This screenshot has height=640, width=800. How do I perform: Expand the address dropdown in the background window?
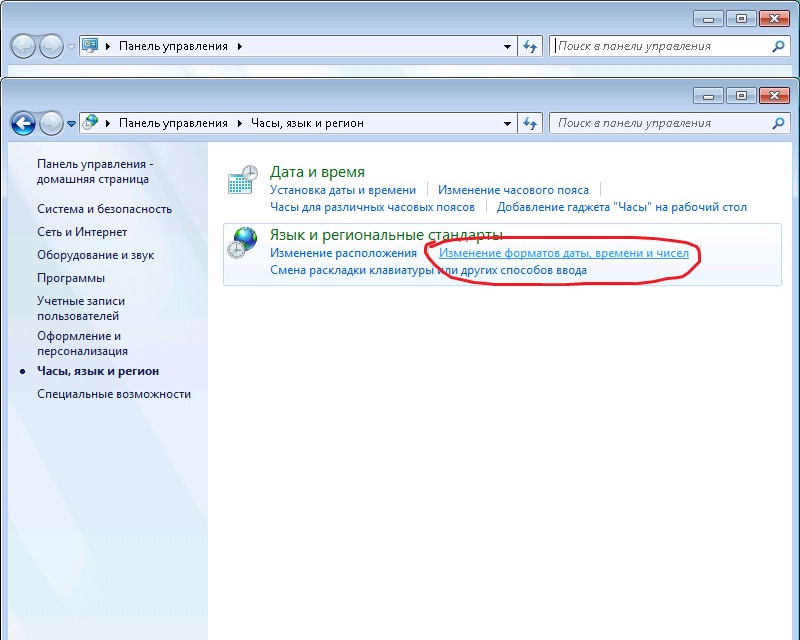[x=507, y=46]
